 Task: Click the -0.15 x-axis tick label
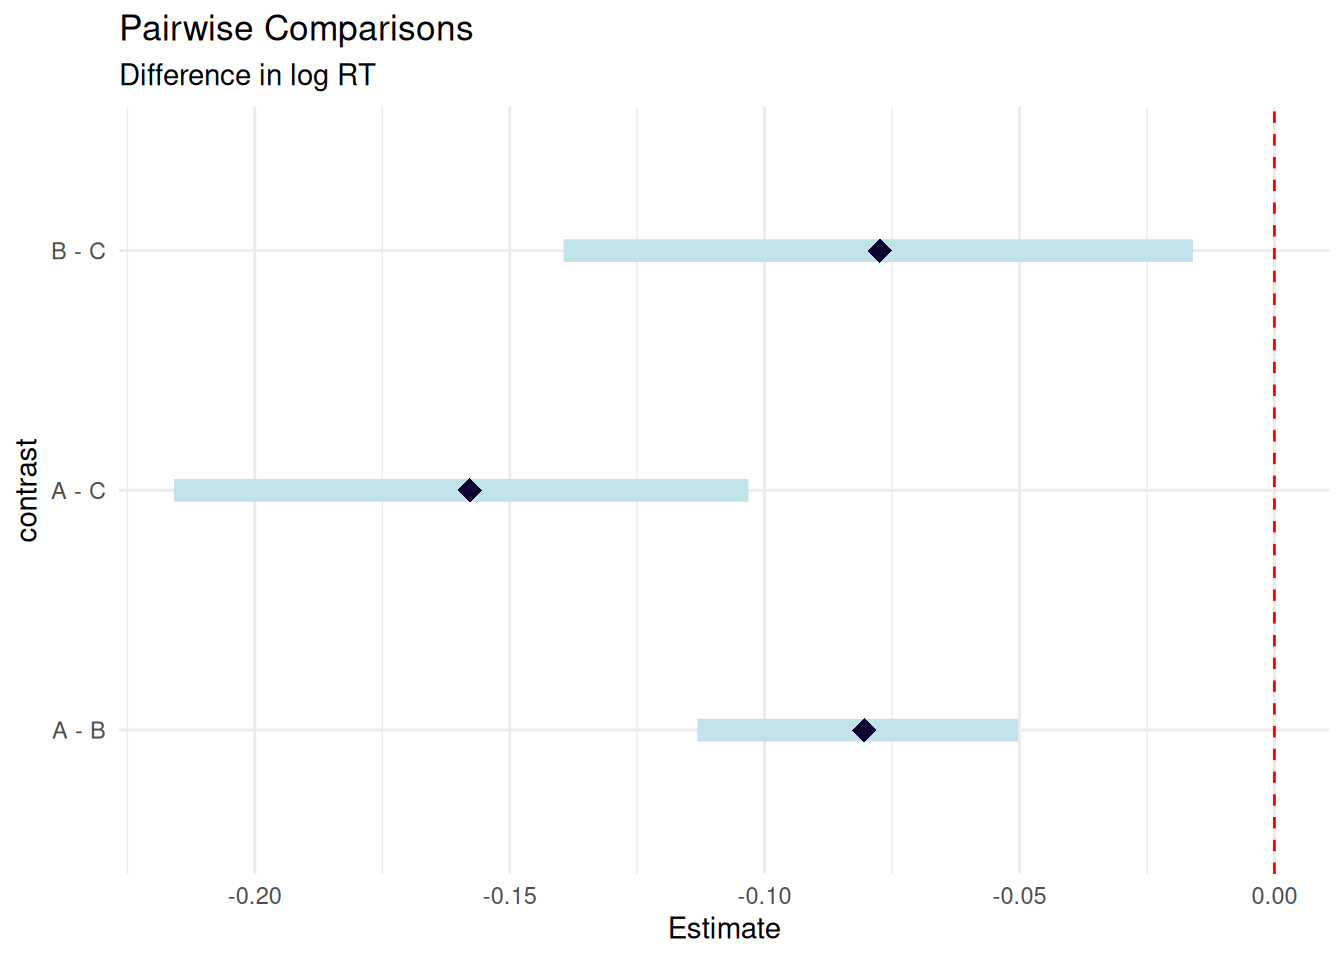tap(509, 896)
